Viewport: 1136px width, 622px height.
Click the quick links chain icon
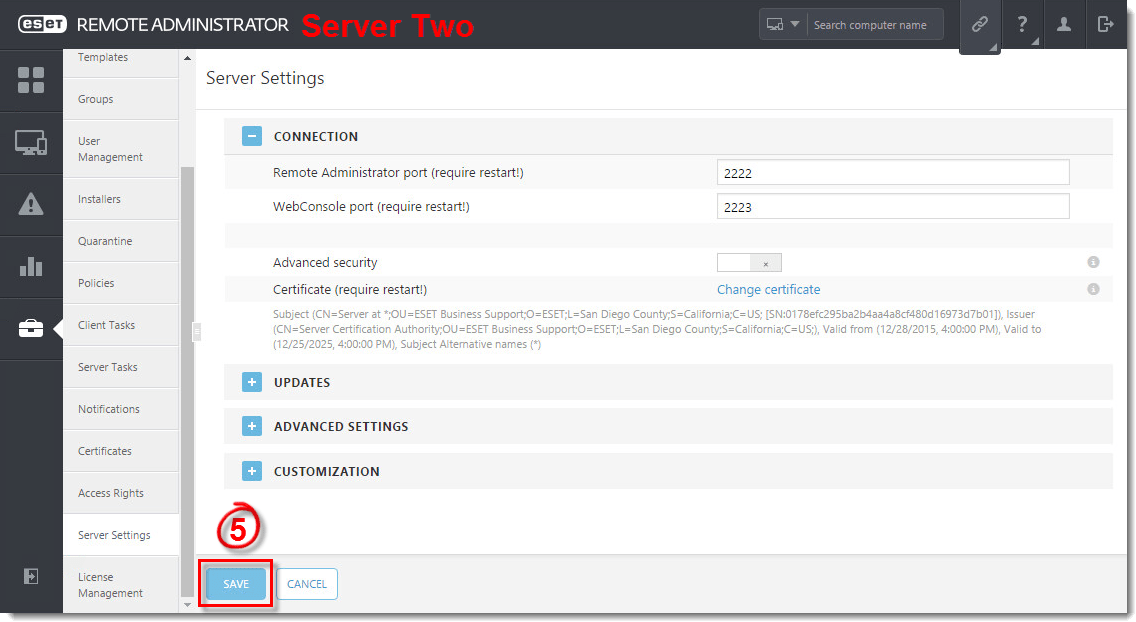980,25
